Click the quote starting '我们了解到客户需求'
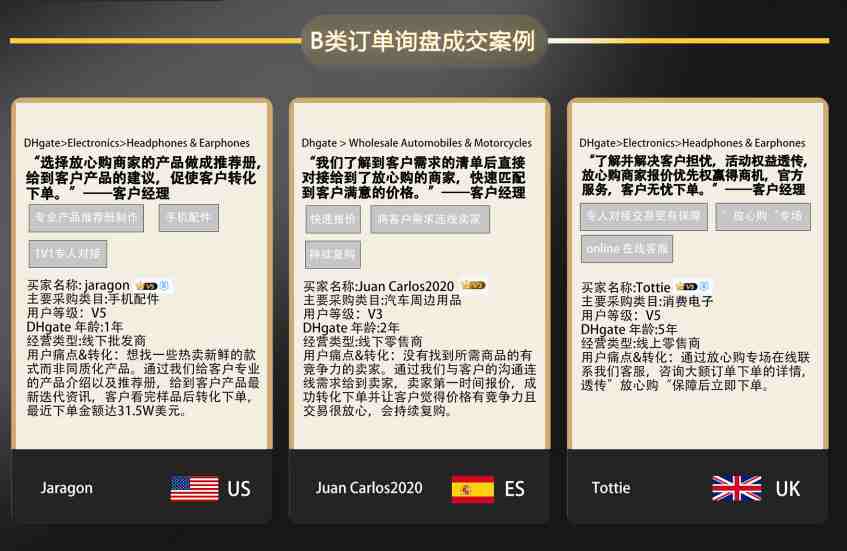847x551 pixels. (x=414, y=178)
